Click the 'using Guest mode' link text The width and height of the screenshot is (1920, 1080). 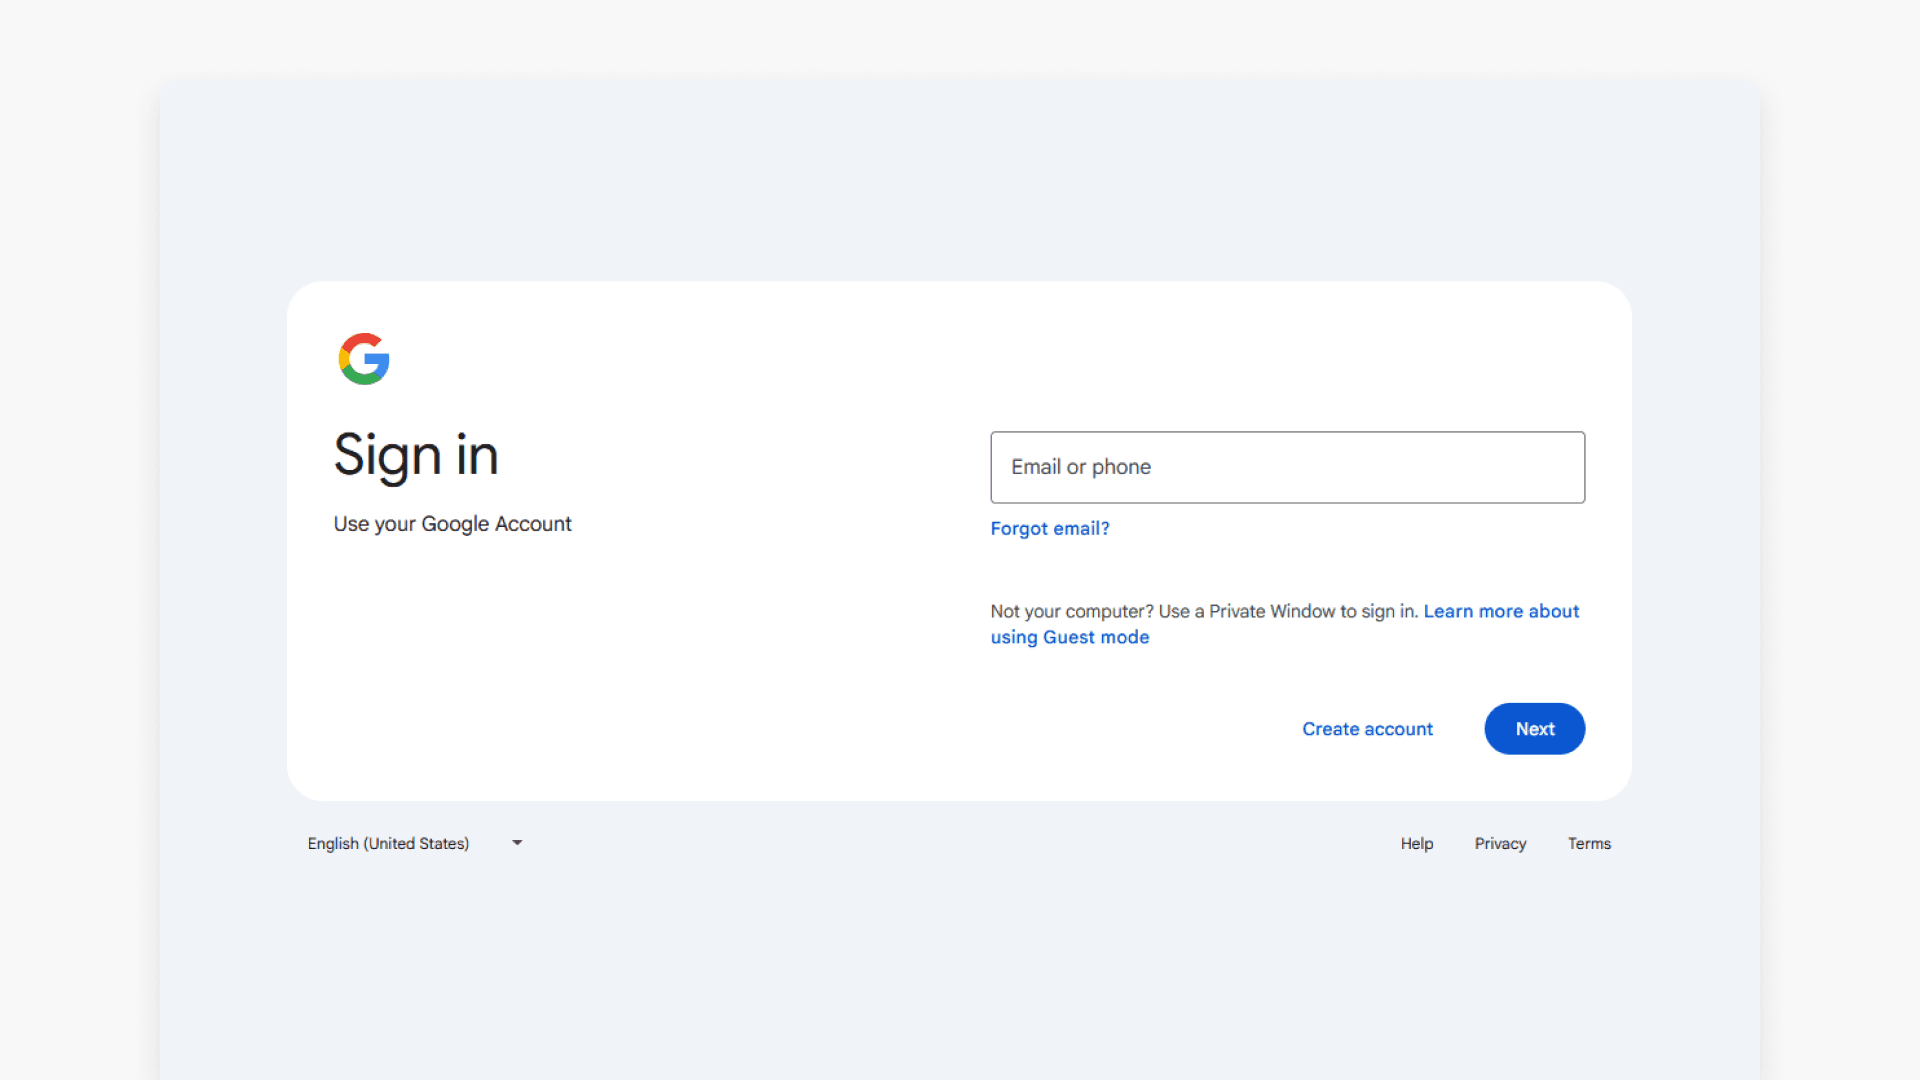click(x=1069, y=637)
